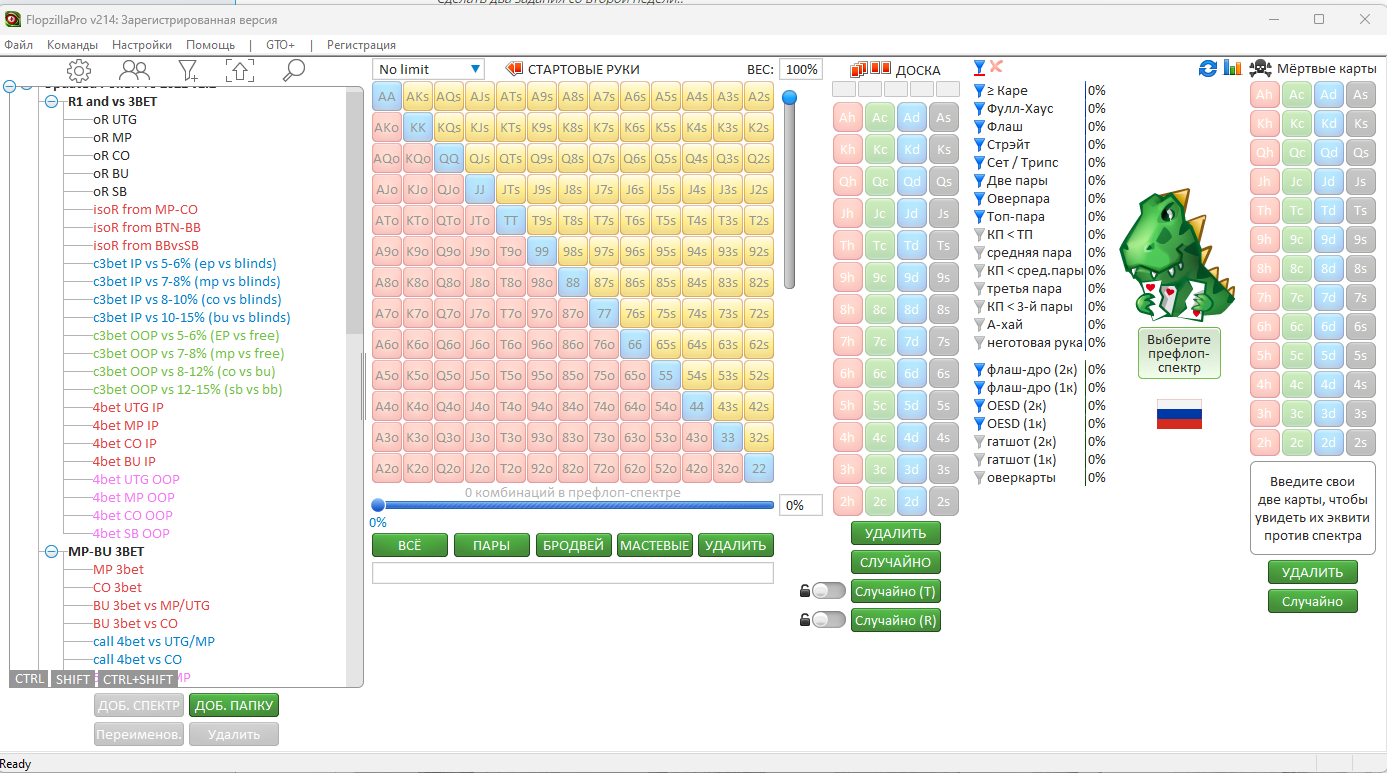The image size is (1387, 773).
Task: Click the skull icon beside Мёртвые карты
Action: [x=1260, y=68]
